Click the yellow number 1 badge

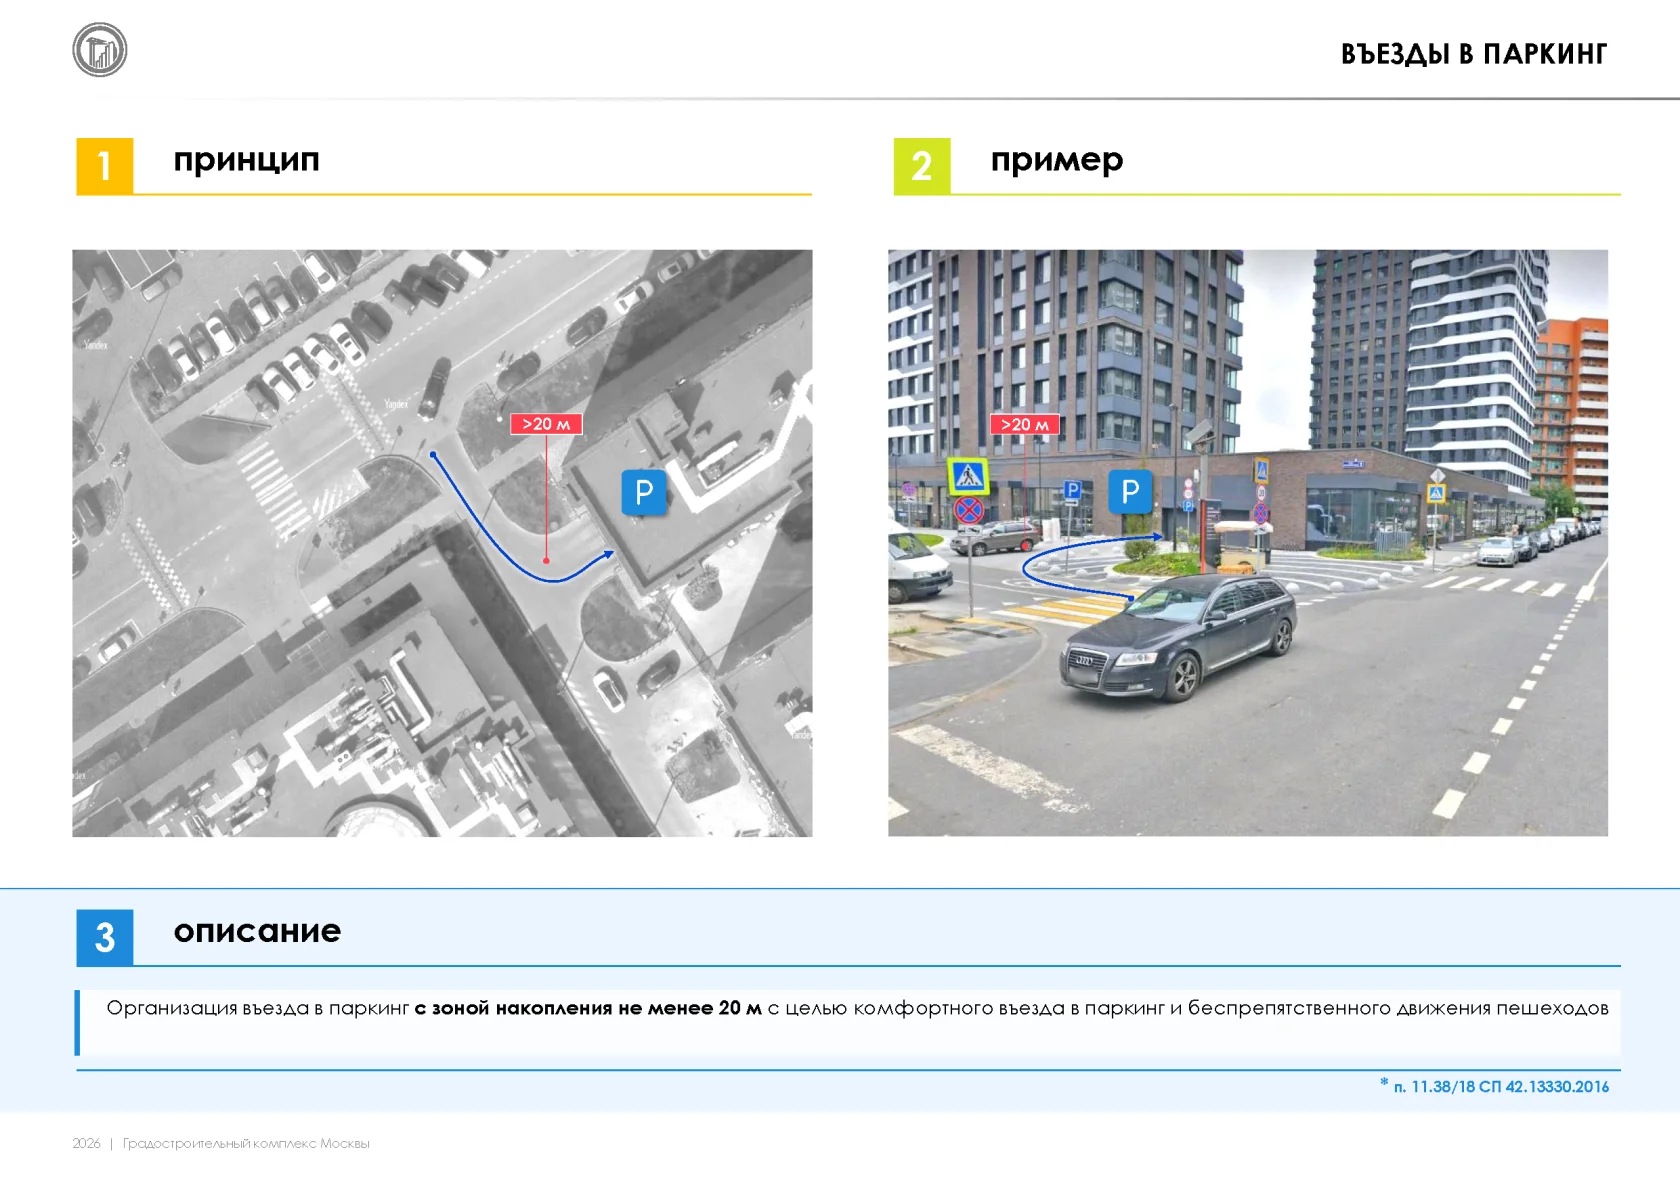(105, 166)
